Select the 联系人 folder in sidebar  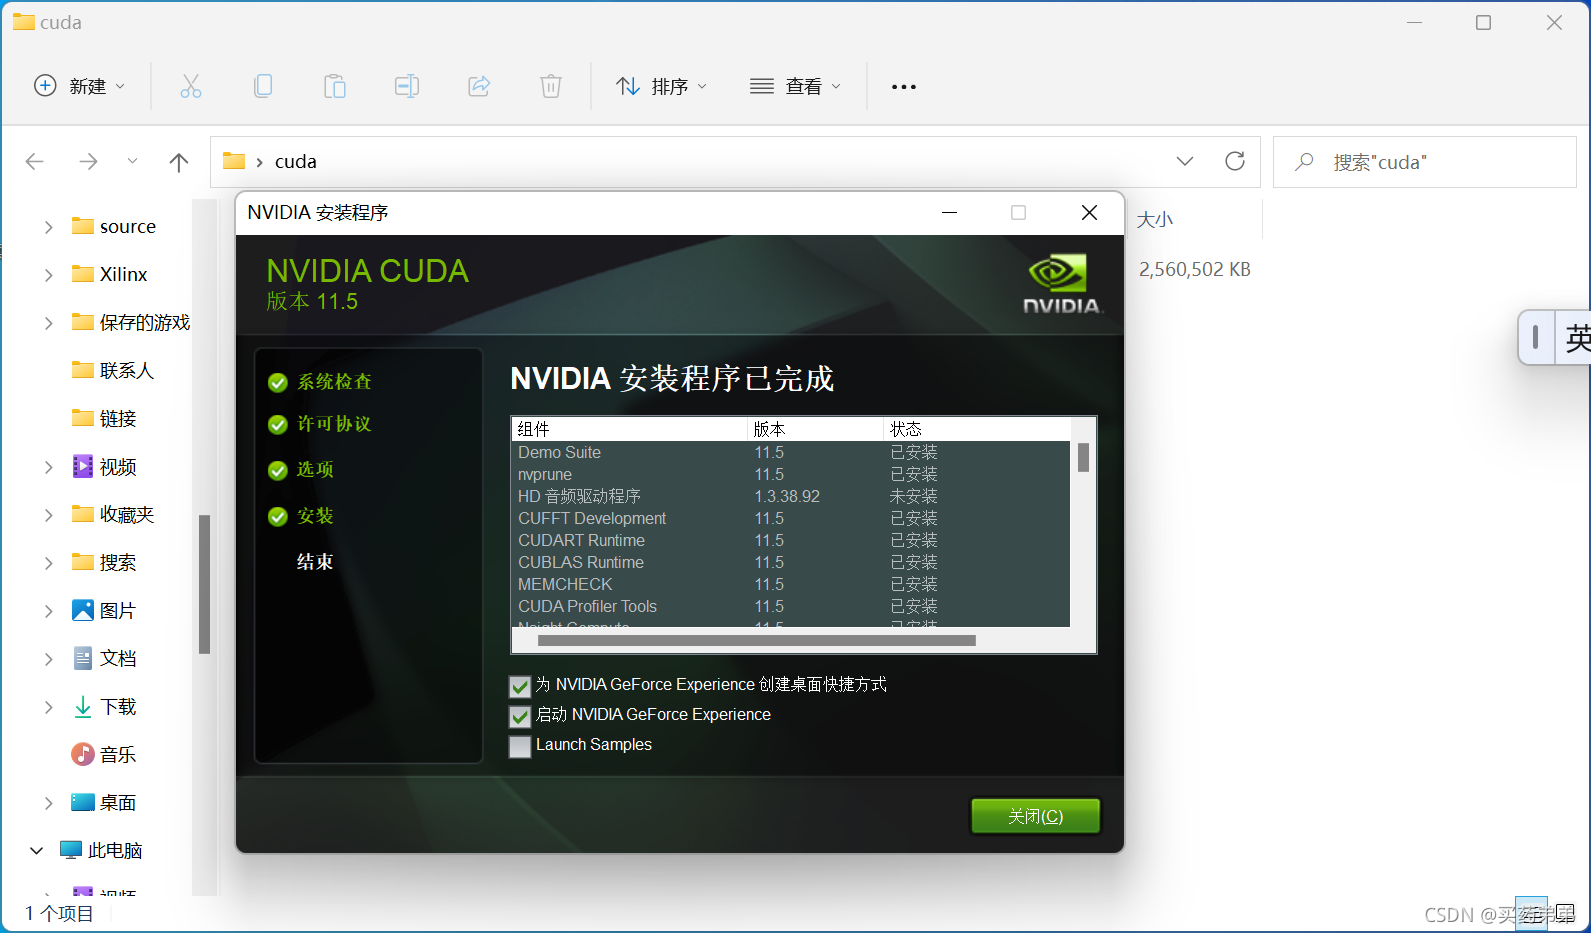[112, 370]
